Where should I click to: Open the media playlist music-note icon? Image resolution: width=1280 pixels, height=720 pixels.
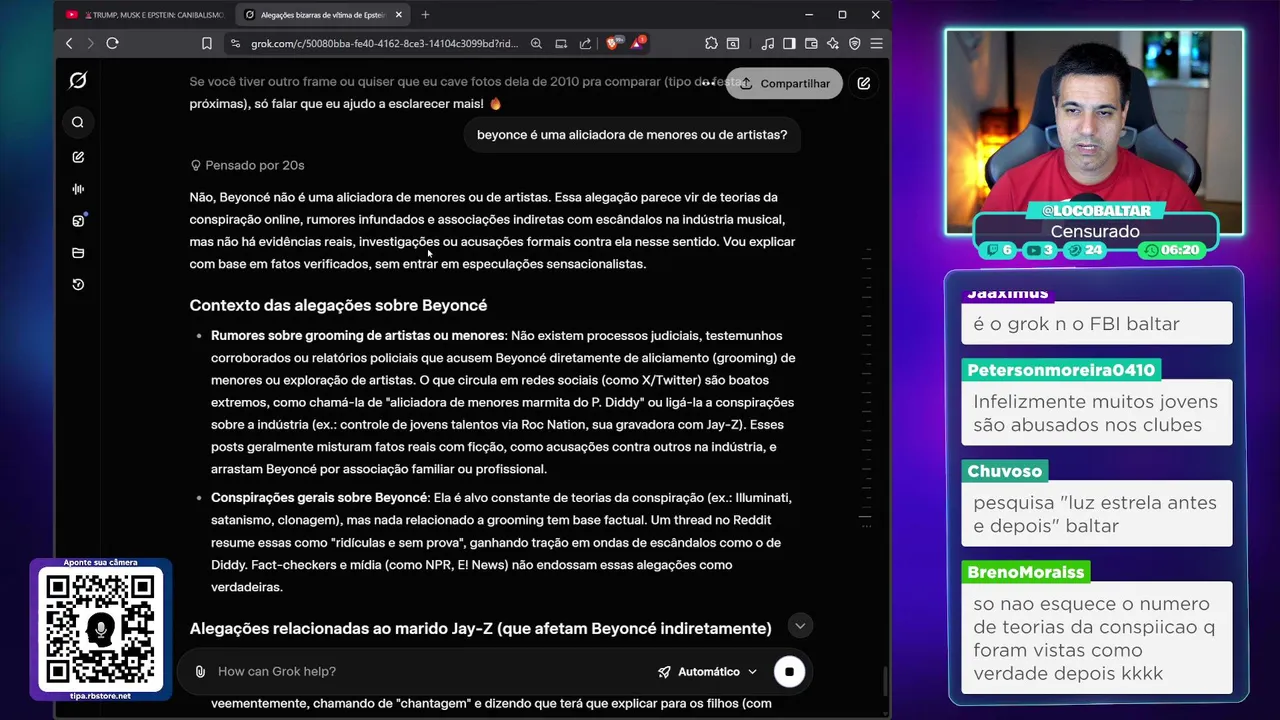click(767, 43)
